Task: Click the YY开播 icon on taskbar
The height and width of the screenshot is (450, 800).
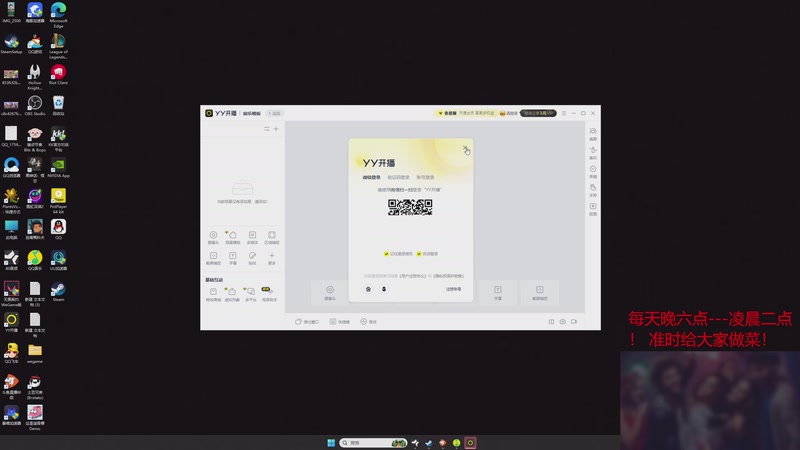Action: coord(470,443)
